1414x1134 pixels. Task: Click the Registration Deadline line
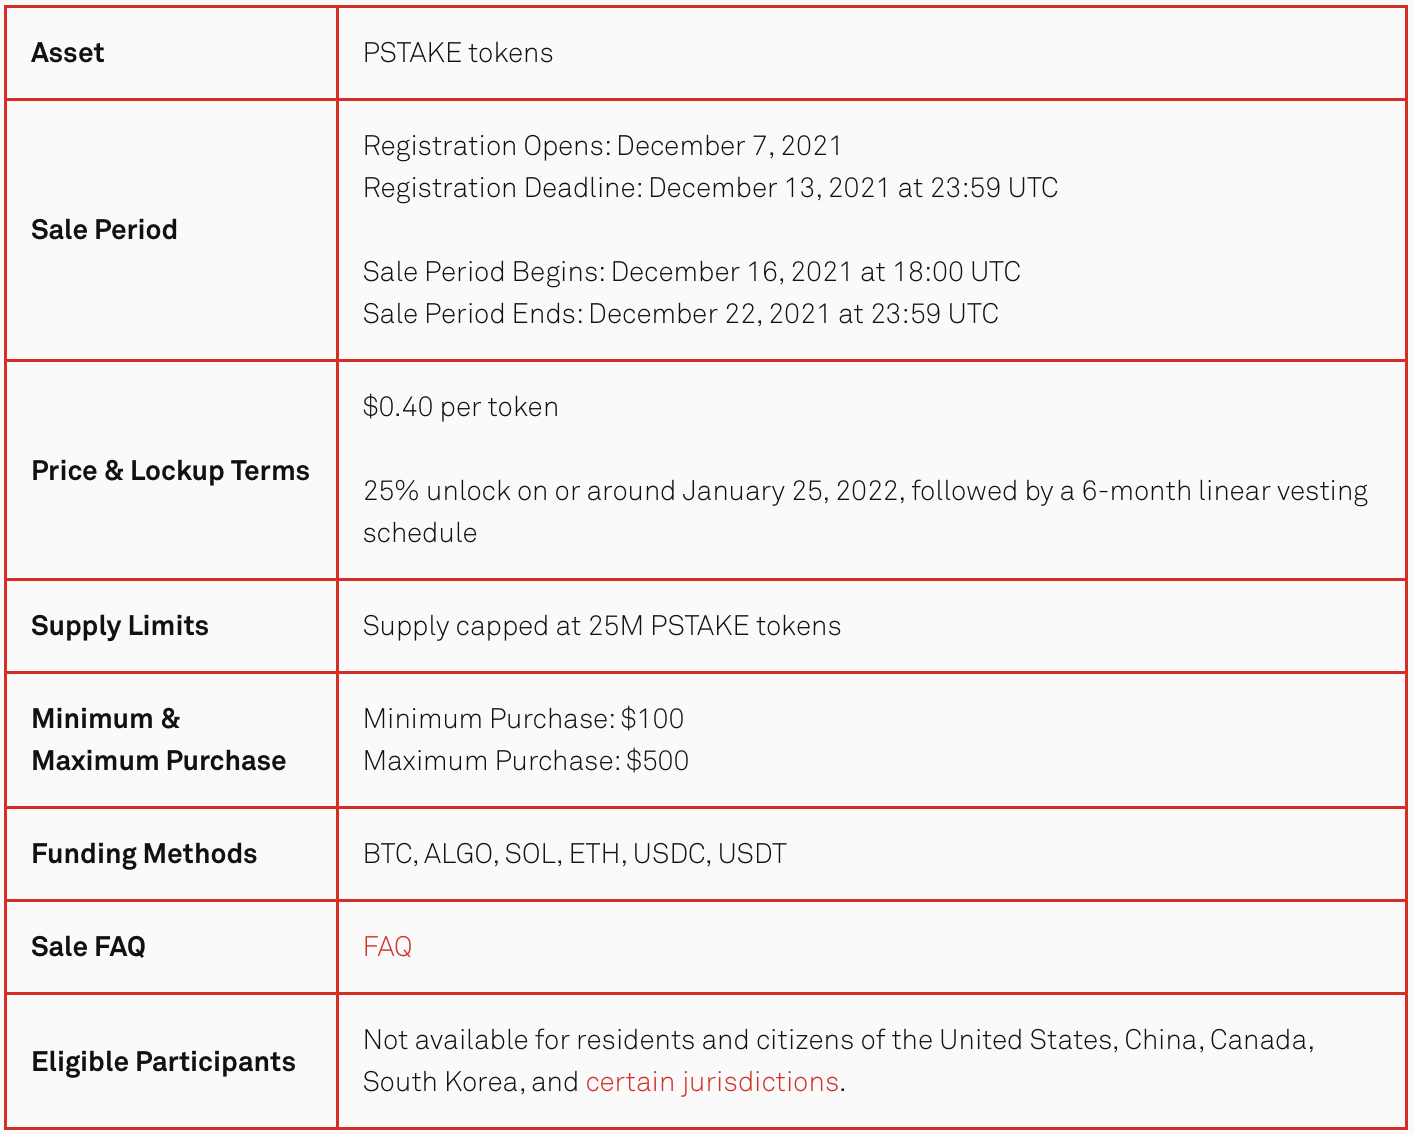coord(710,188)
